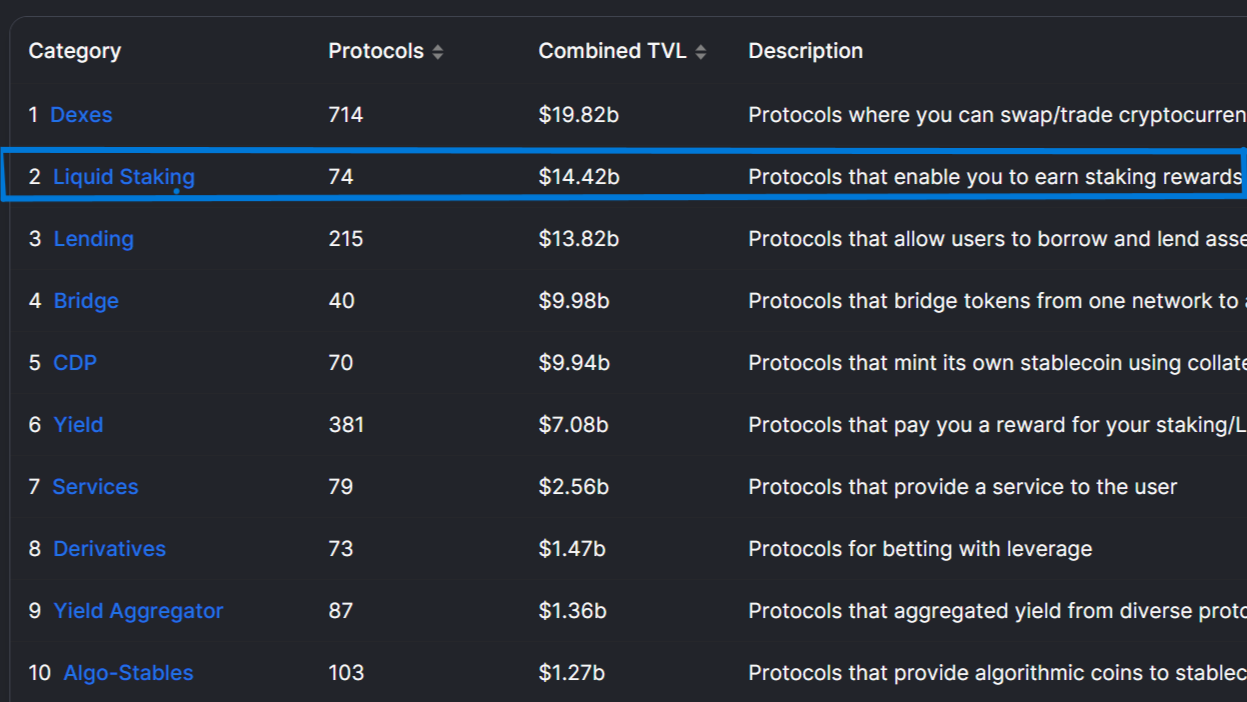Viewport: 1247px width, 702px height.
Task: Click the Combined TVL header text
Action: pyautogui.click(x=613, y=51)
